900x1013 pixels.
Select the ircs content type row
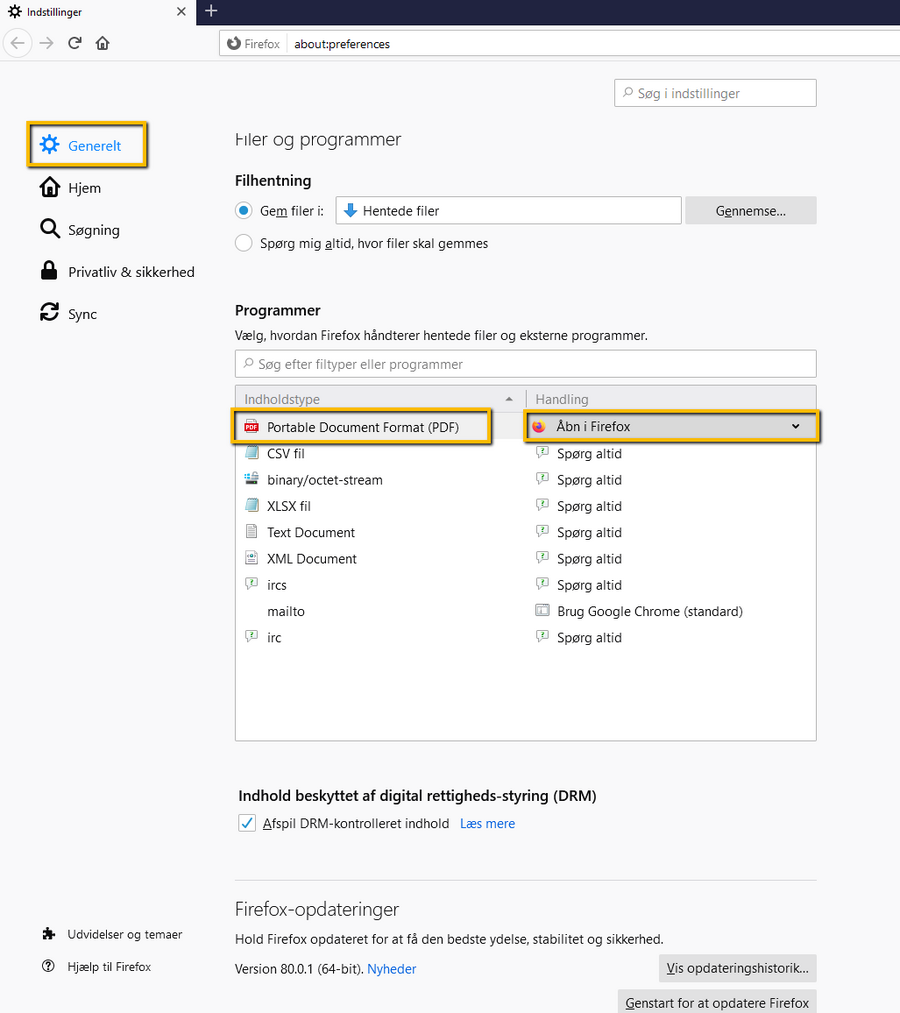click(x=526, y=585)
